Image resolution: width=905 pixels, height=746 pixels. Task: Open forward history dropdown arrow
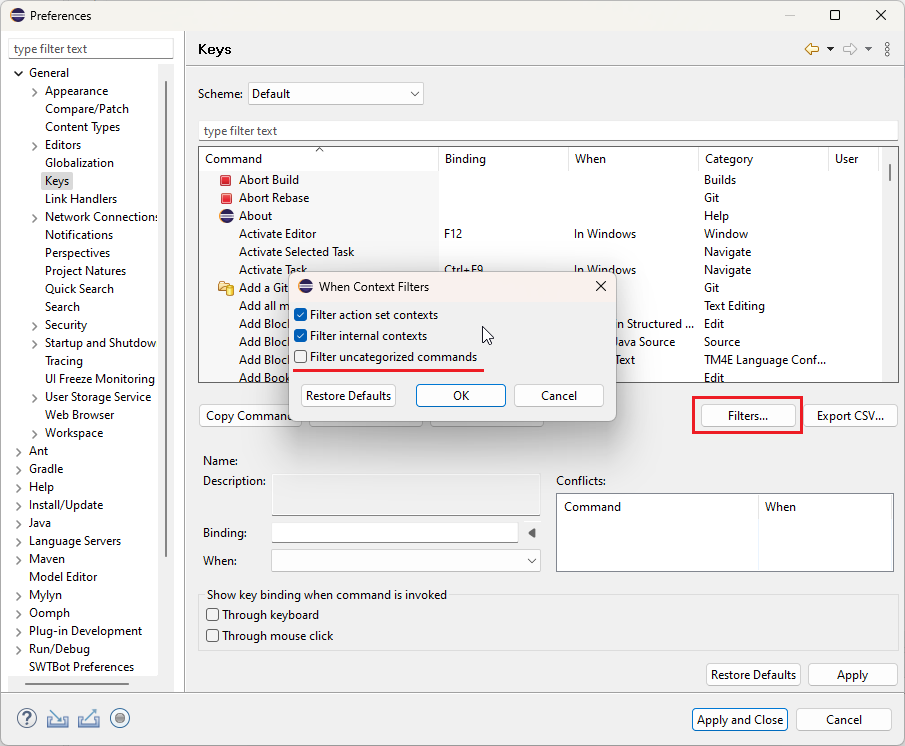pyautogui.click(x=868, y=49)
